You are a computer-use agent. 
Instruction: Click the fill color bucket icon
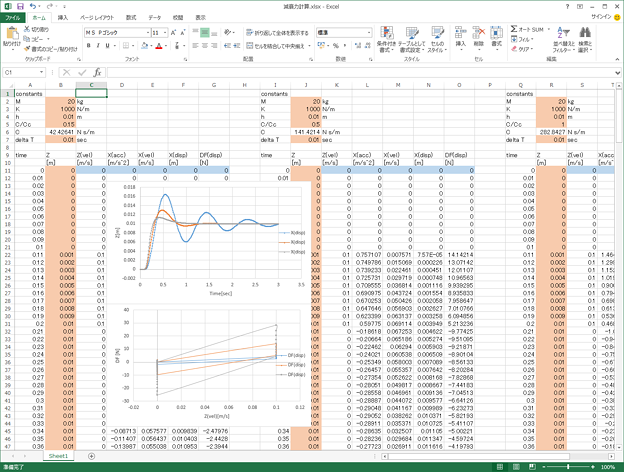click(x=144, y=46)
